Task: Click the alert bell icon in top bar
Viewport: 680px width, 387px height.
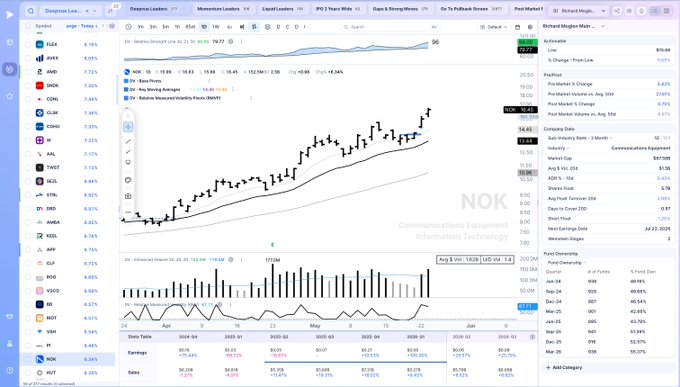Action: pos(641,11)
